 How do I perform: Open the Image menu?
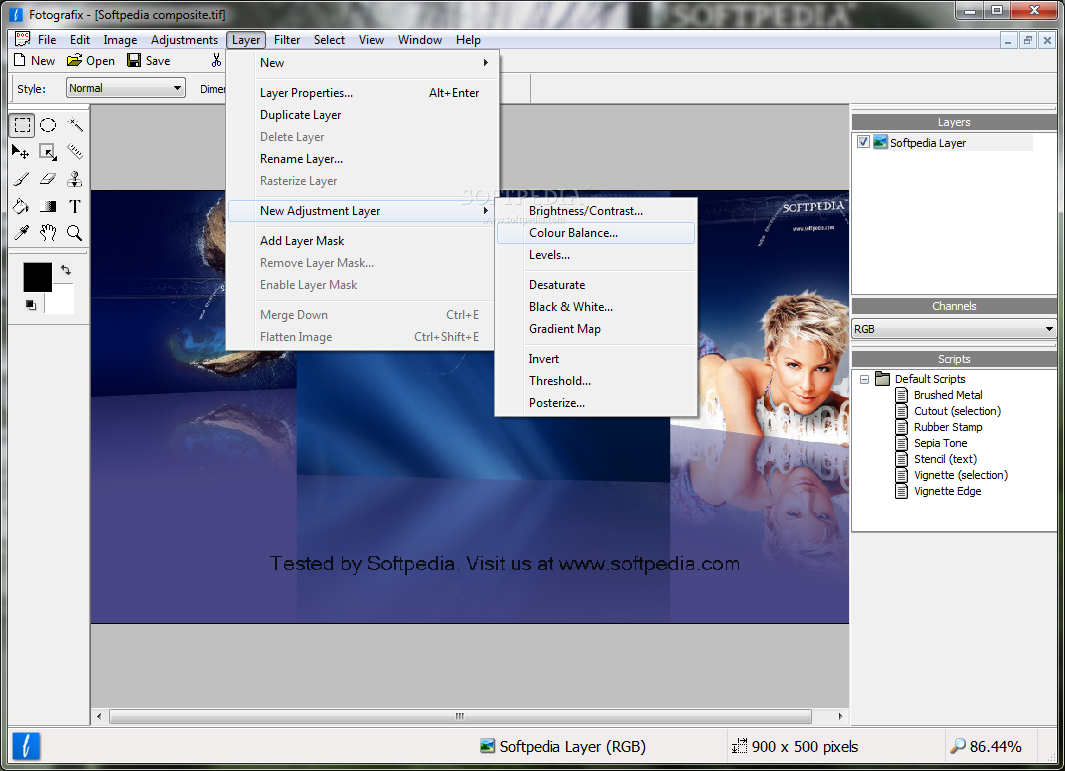120,39
